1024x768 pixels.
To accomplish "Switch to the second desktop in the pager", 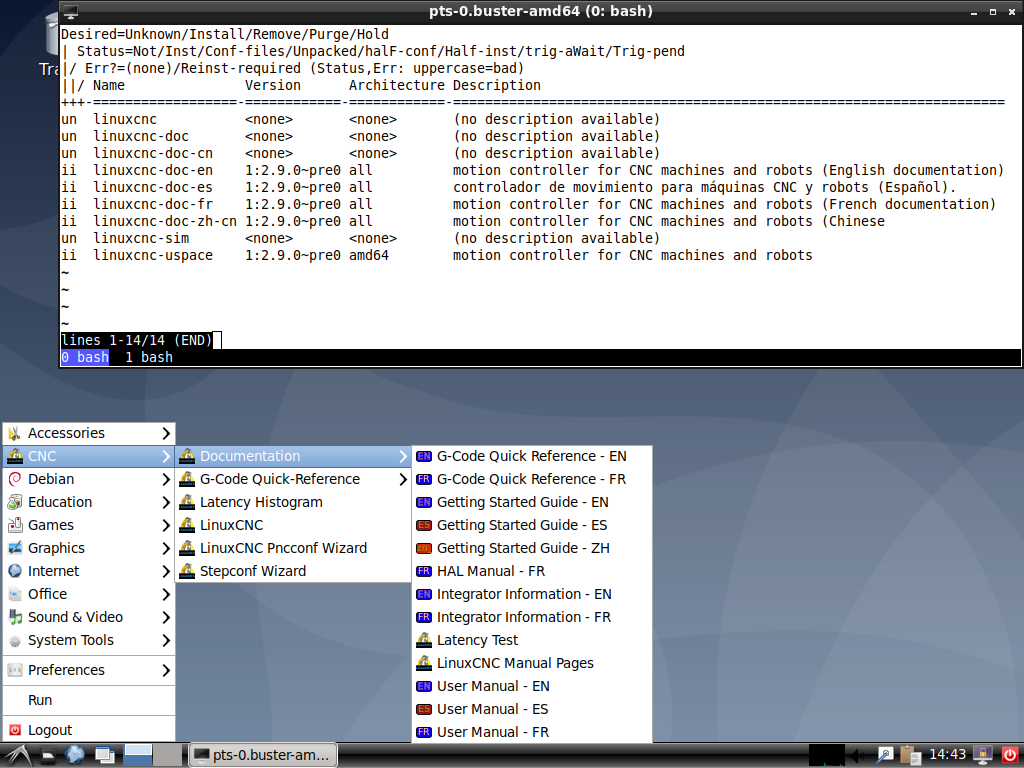I will 168,756.
